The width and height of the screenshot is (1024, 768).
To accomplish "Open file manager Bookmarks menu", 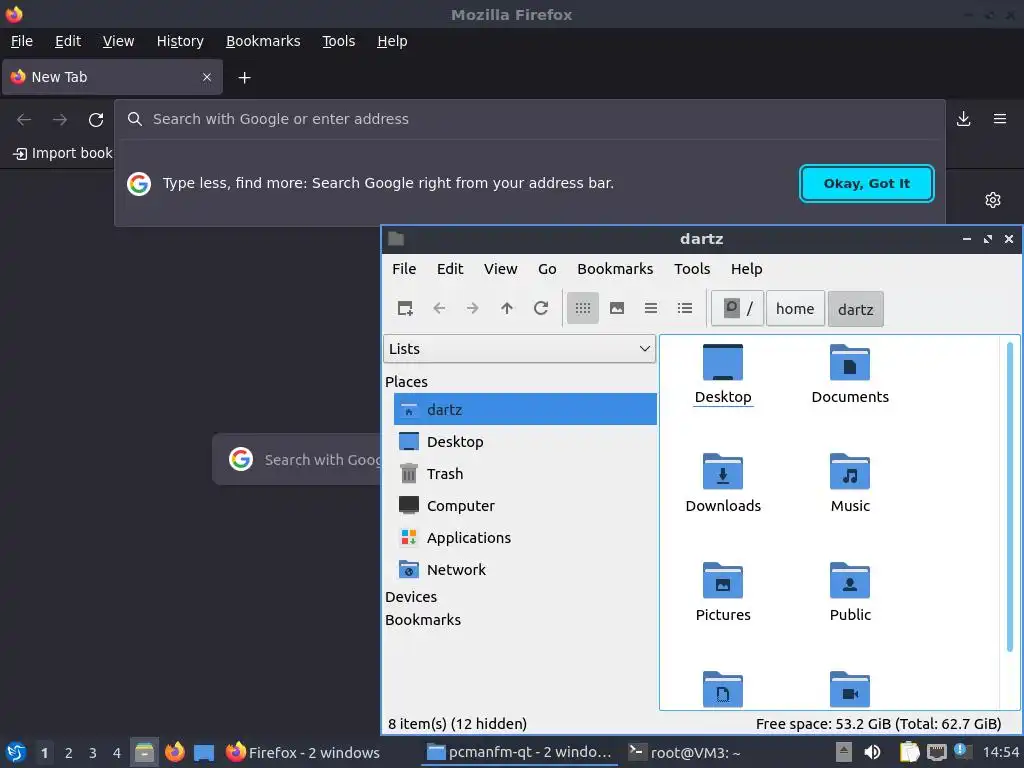I will pos(615,269).
